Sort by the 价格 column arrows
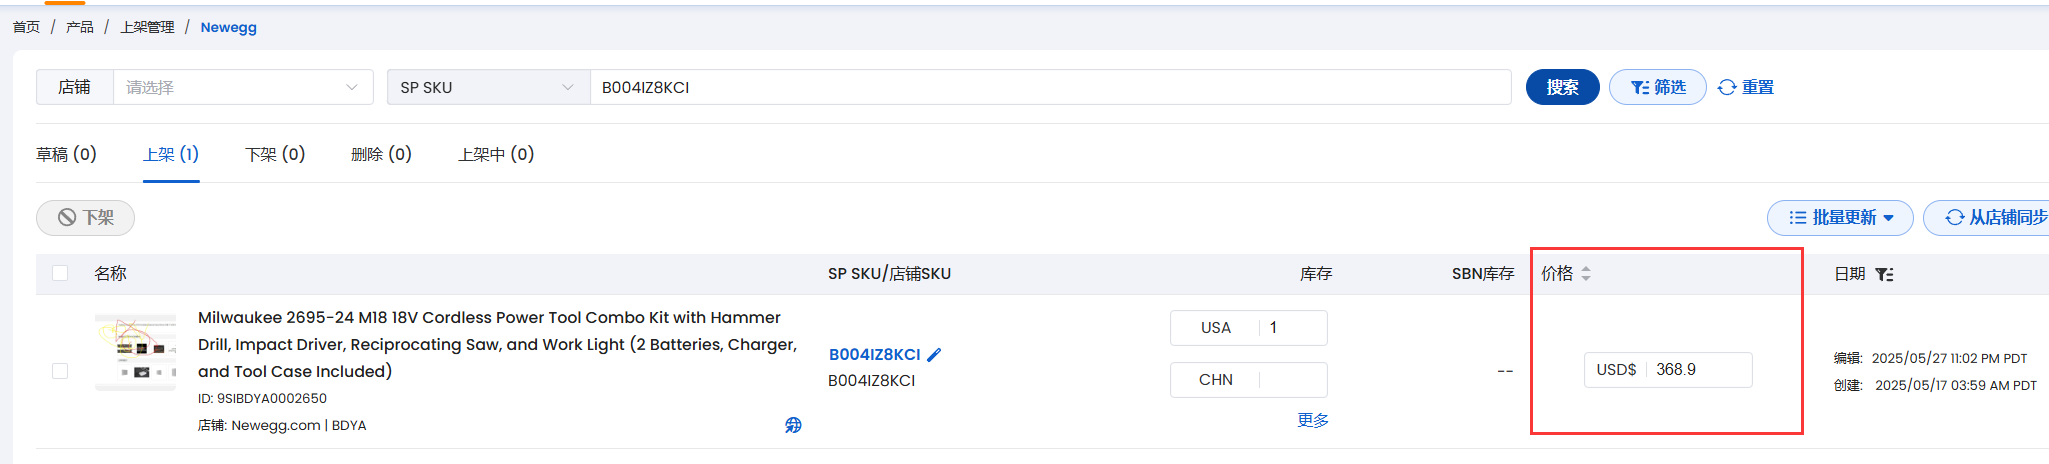 coord(1586,274)
